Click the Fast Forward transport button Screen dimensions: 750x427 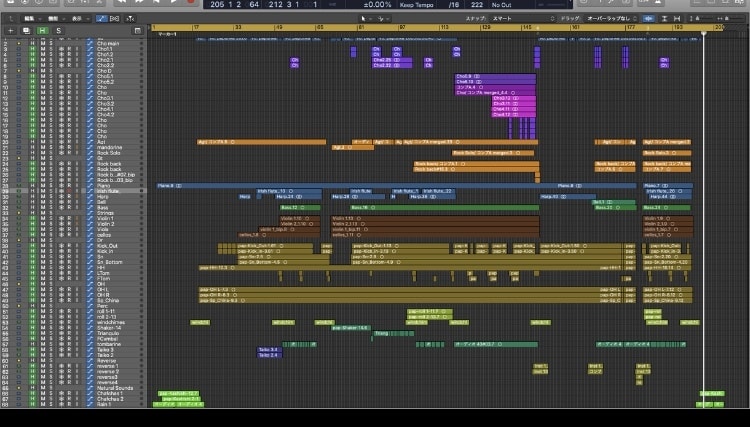139,2
